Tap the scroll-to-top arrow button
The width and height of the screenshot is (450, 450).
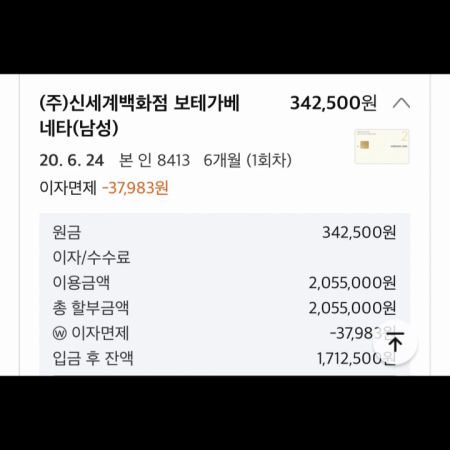tap(395, 343)
